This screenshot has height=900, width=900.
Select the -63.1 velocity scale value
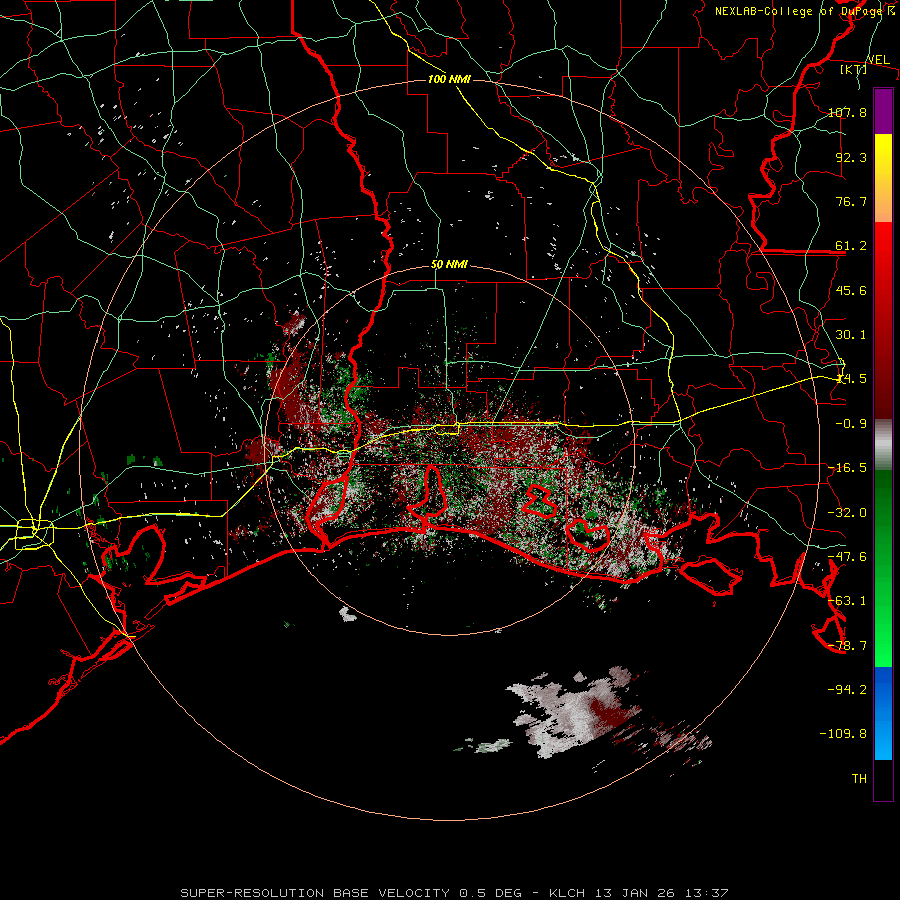coord(847,601)
